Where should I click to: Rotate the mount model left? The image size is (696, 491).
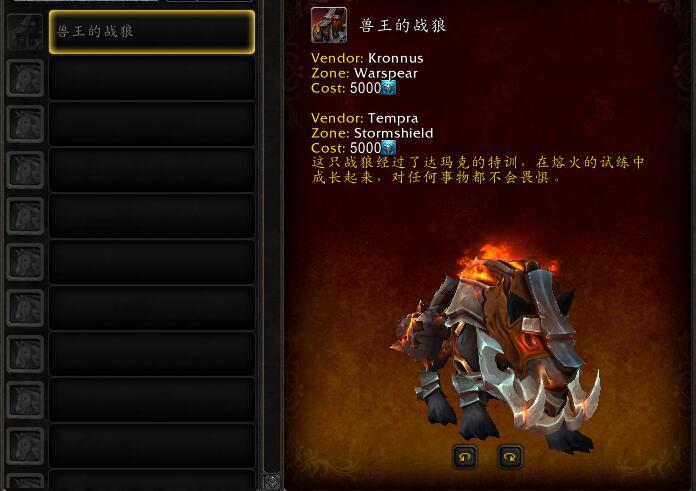point(465,456)
